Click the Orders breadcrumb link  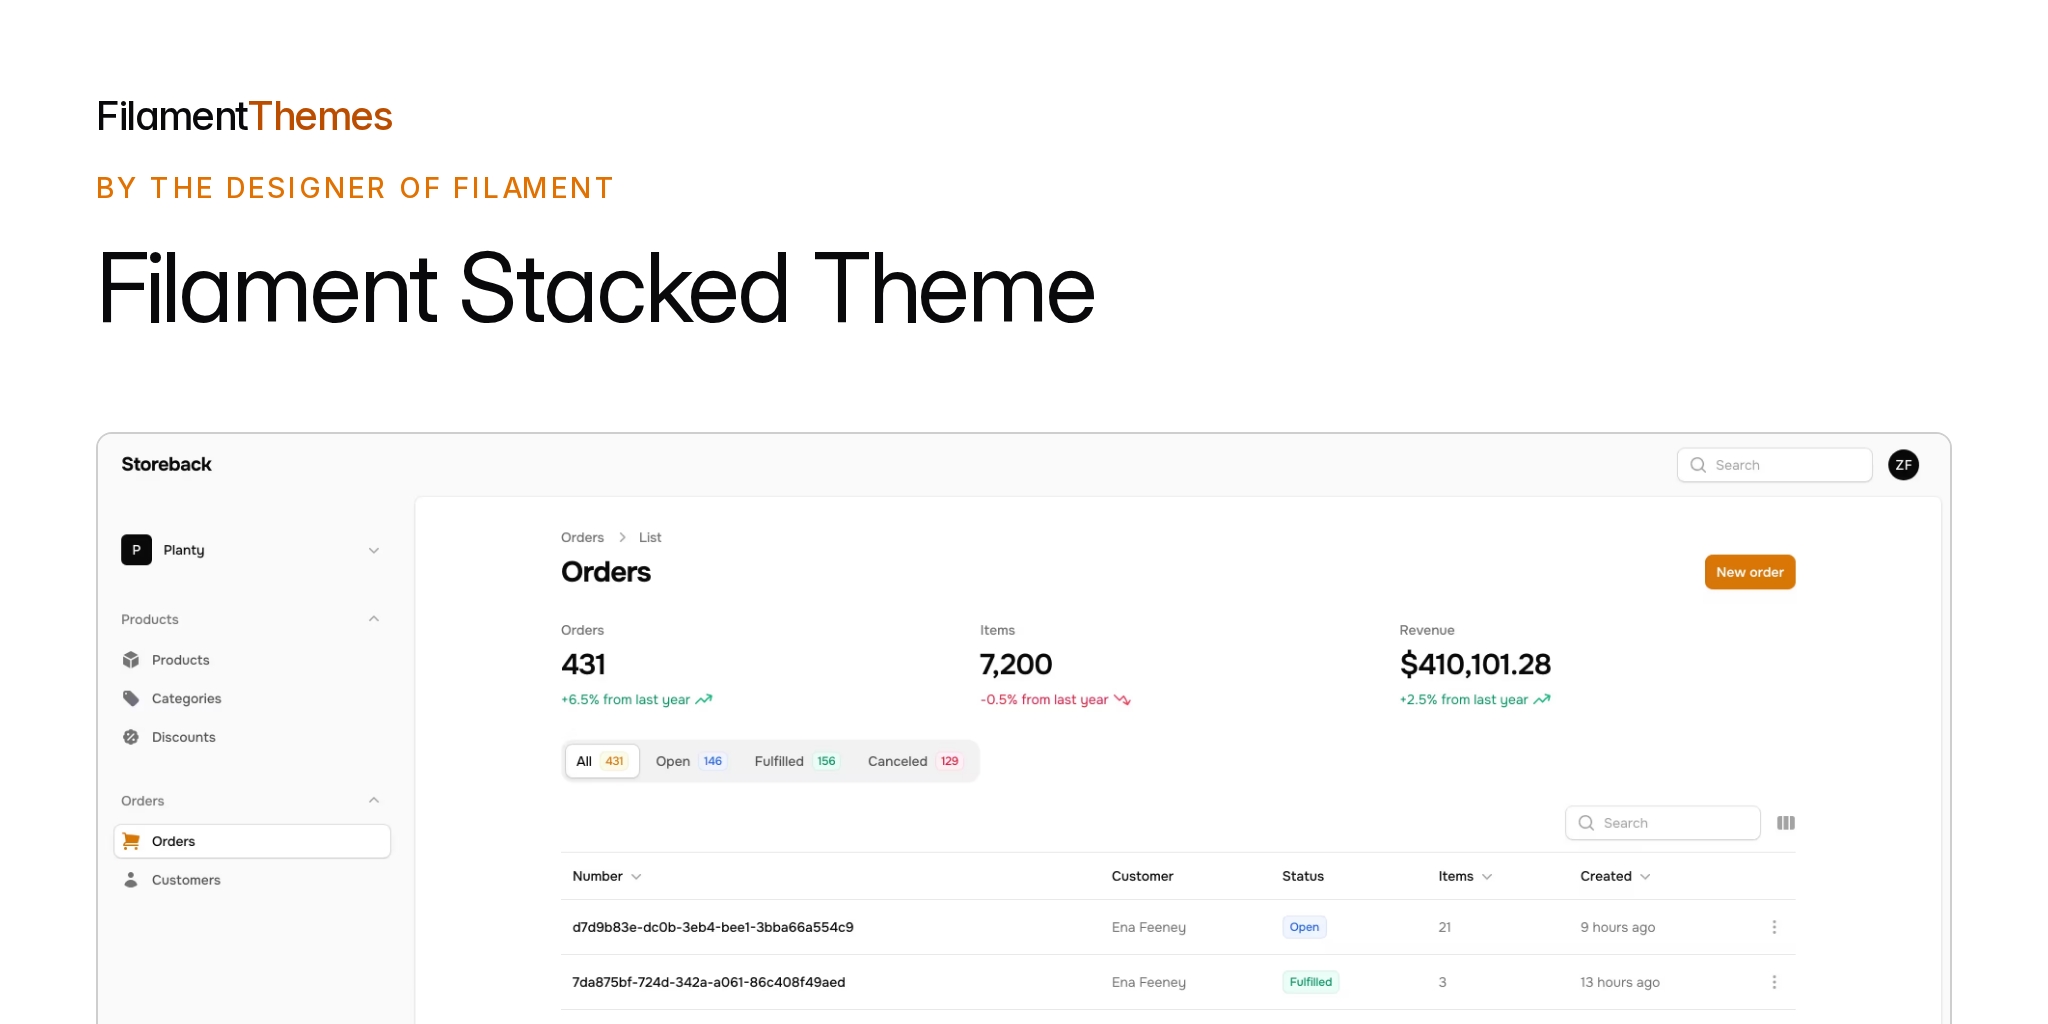tap(583, 537)
